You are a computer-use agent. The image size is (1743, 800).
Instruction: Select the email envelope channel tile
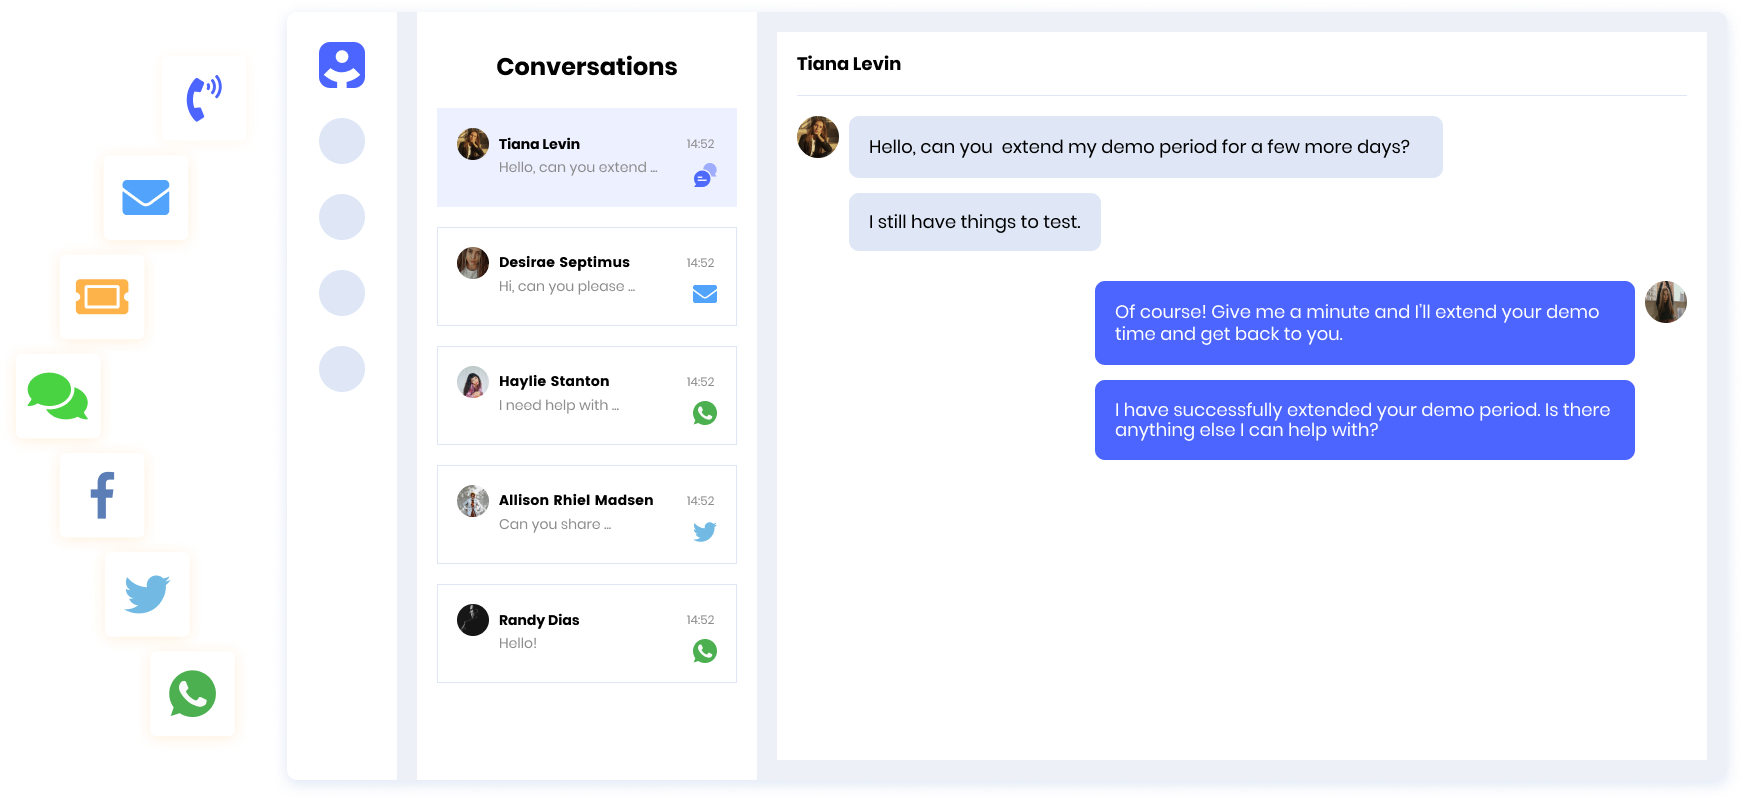tap(146, 197)
